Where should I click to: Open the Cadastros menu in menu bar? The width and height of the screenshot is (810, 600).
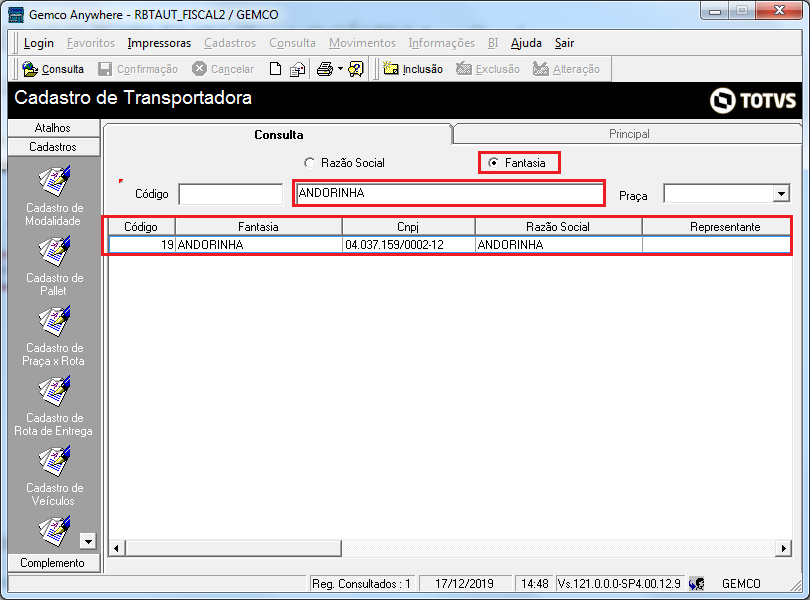click(230, 43)
